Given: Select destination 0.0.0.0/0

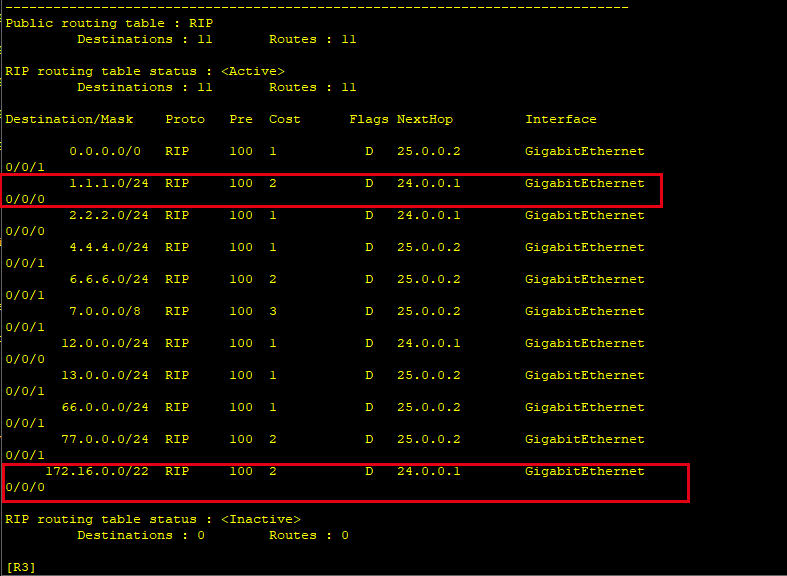Looking at the screenshot, I should pos(105,152).
